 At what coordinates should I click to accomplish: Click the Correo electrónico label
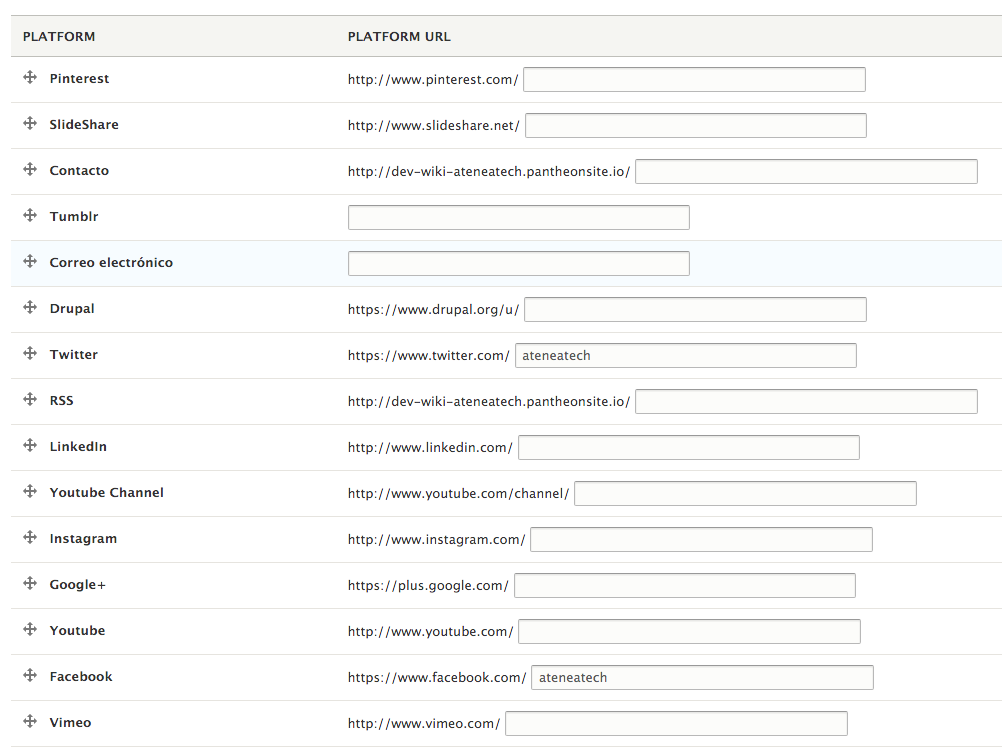(111, 262)
